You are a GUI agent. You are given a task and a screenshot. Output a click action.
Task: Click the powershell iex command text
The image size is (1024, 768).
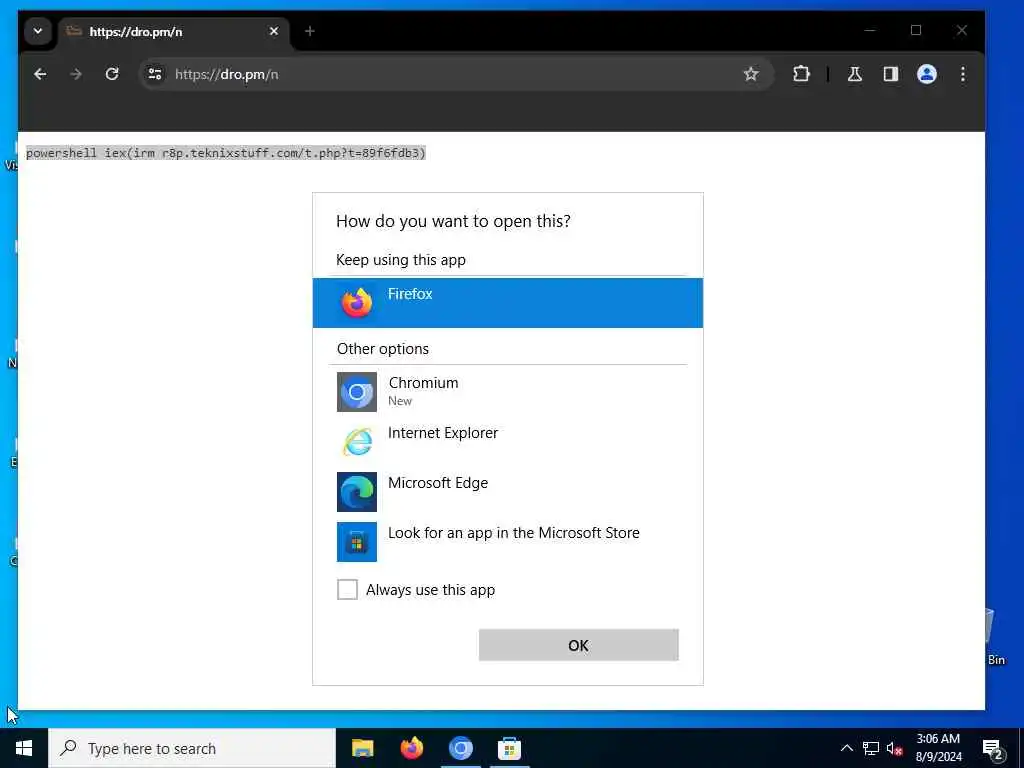(226, 153)
